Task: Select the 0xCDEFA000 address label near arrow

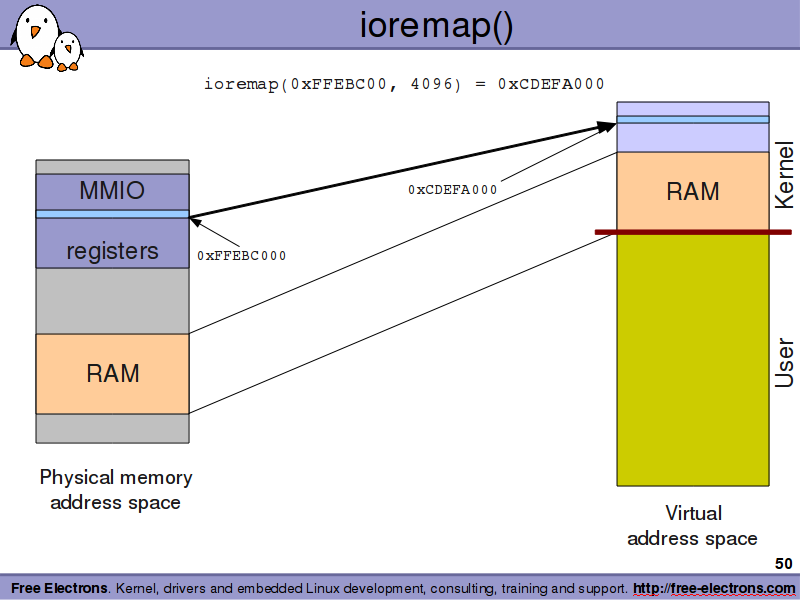Action: (452, 190)
